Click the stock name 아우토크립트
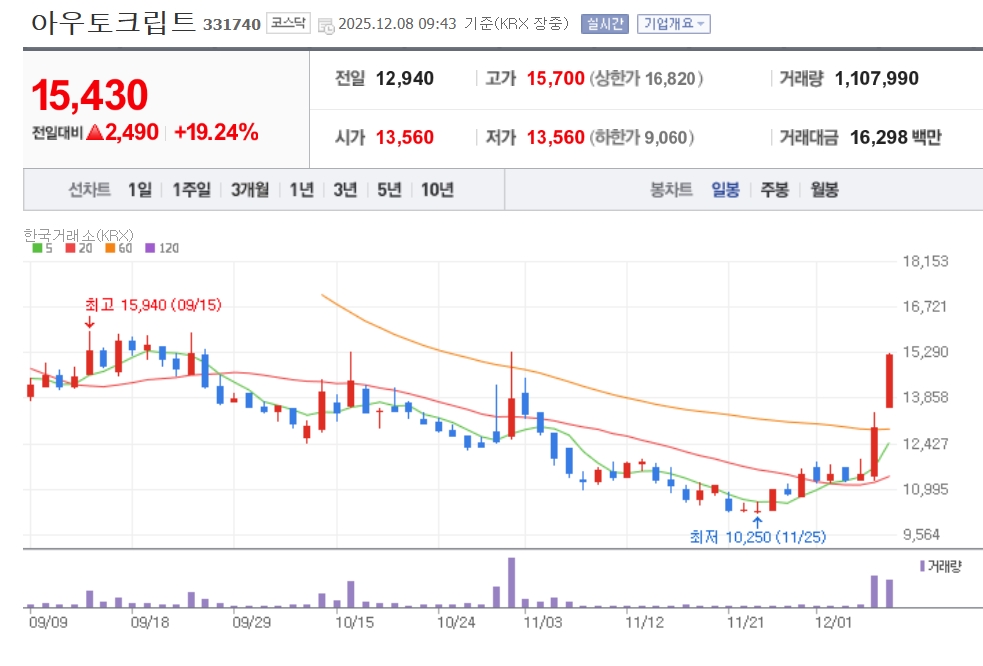 coord(113,23)
